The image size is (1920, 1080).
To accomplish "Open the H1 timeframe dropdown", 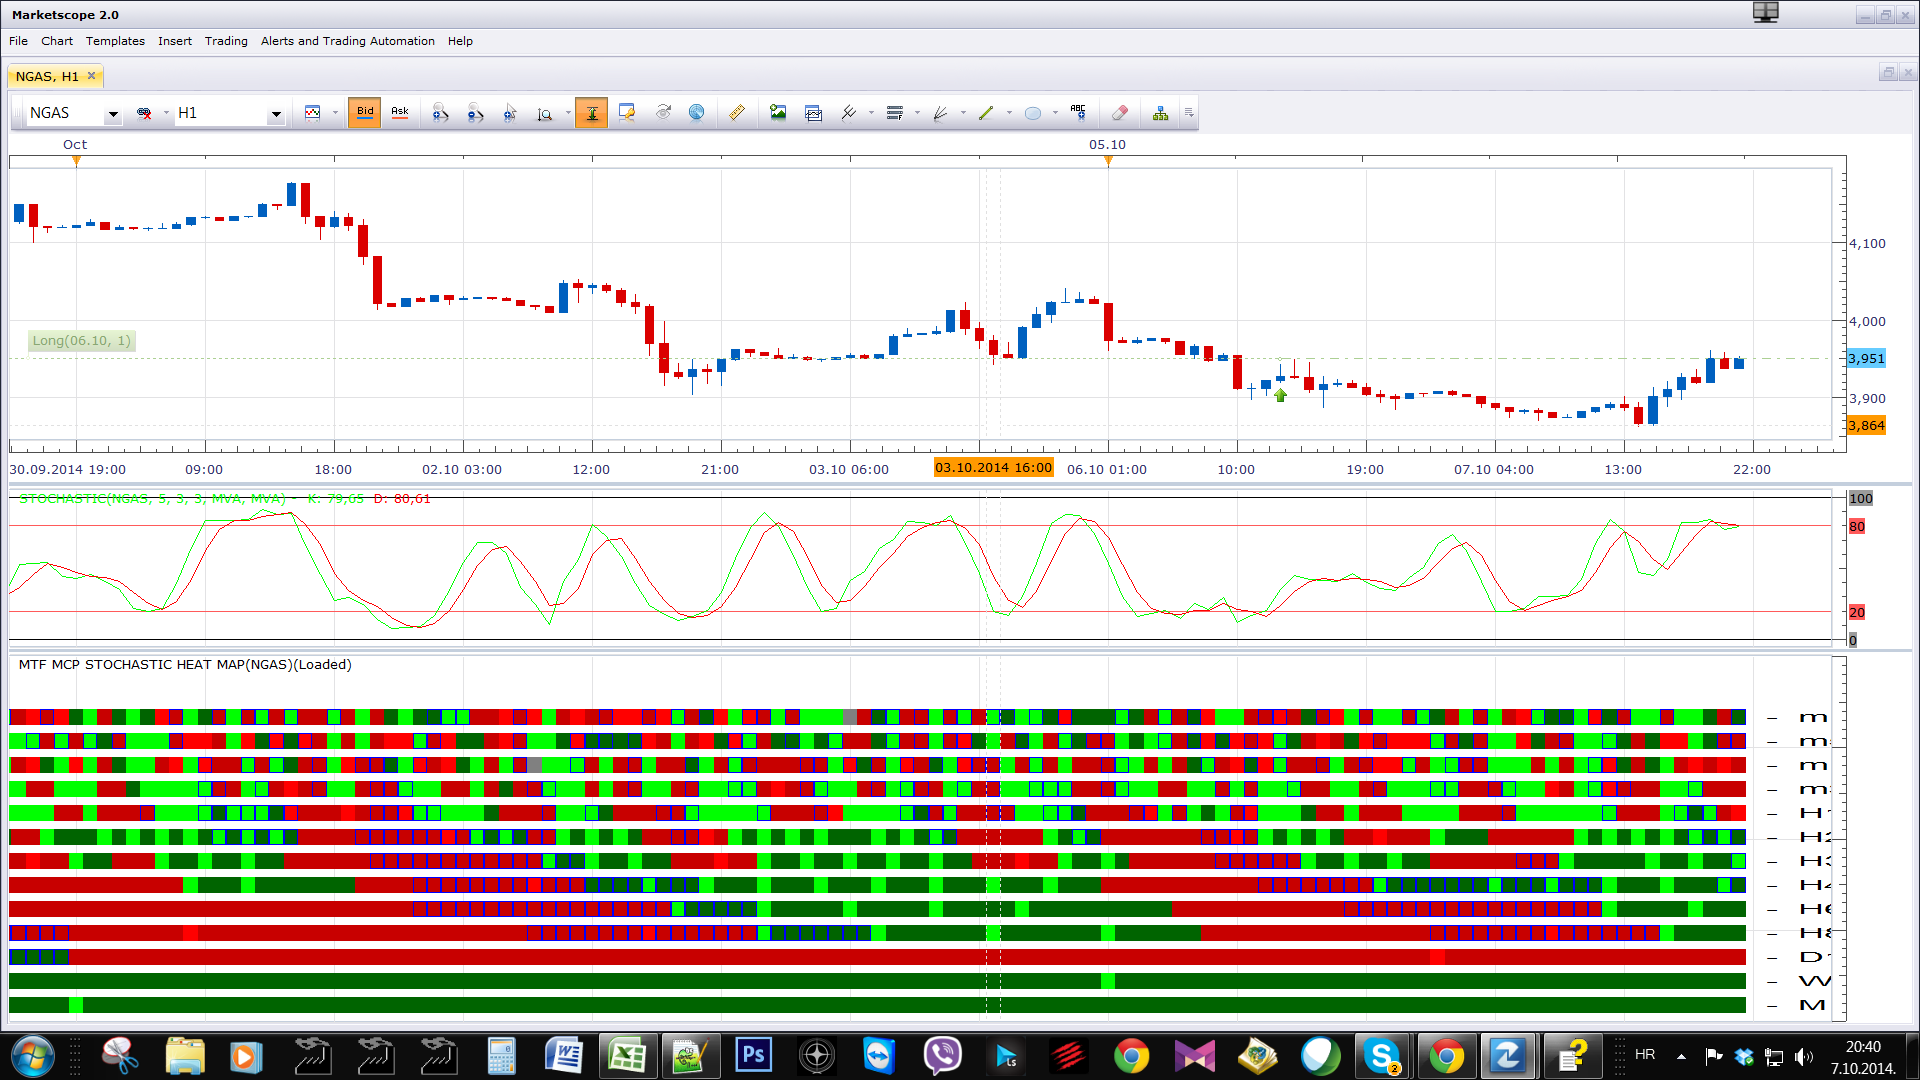I will 276,114.
